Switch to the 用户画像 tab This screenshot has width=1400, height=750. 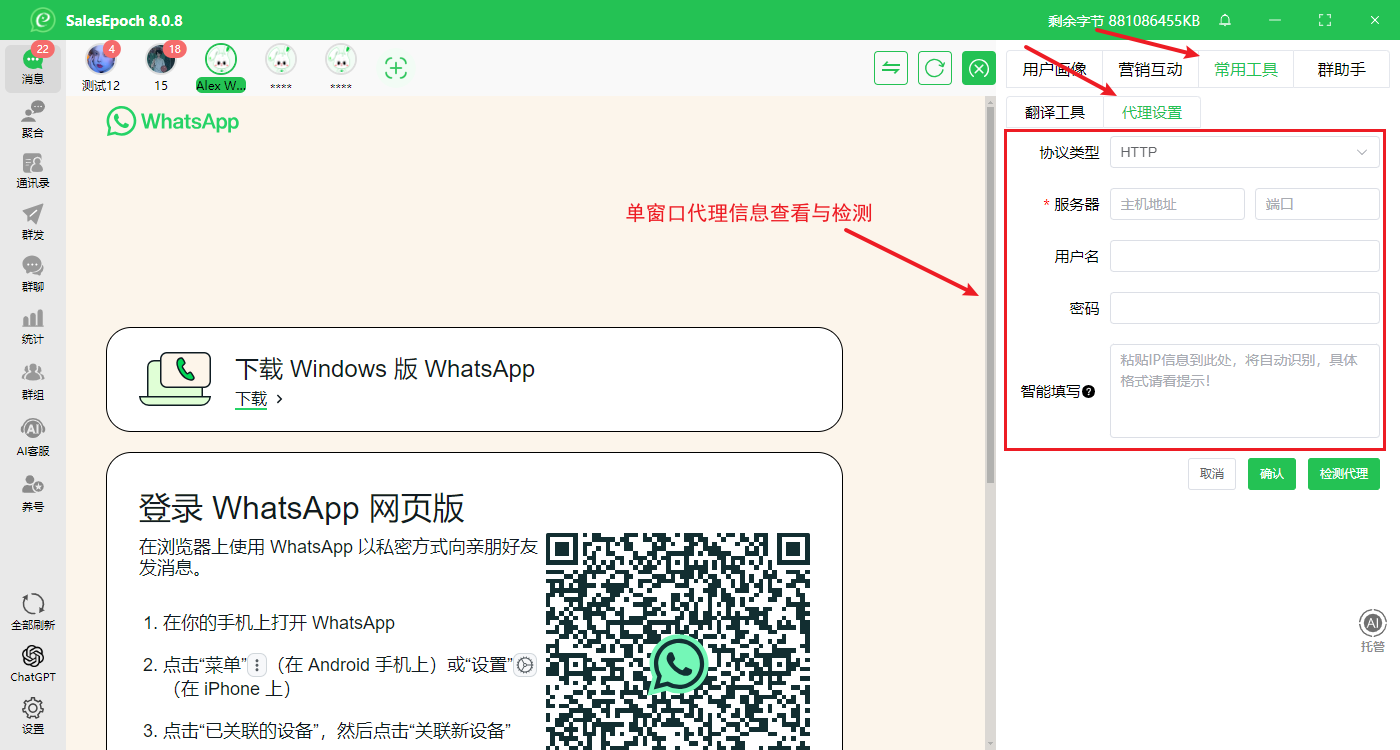[x=1054, y=69]
